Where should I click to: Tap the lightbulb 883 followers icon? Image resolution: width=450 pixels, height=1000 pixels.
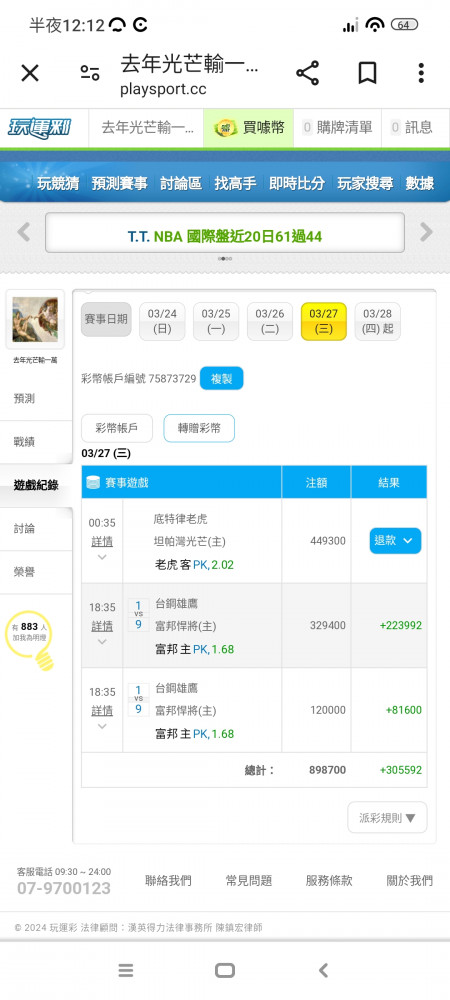pos(29,640)
